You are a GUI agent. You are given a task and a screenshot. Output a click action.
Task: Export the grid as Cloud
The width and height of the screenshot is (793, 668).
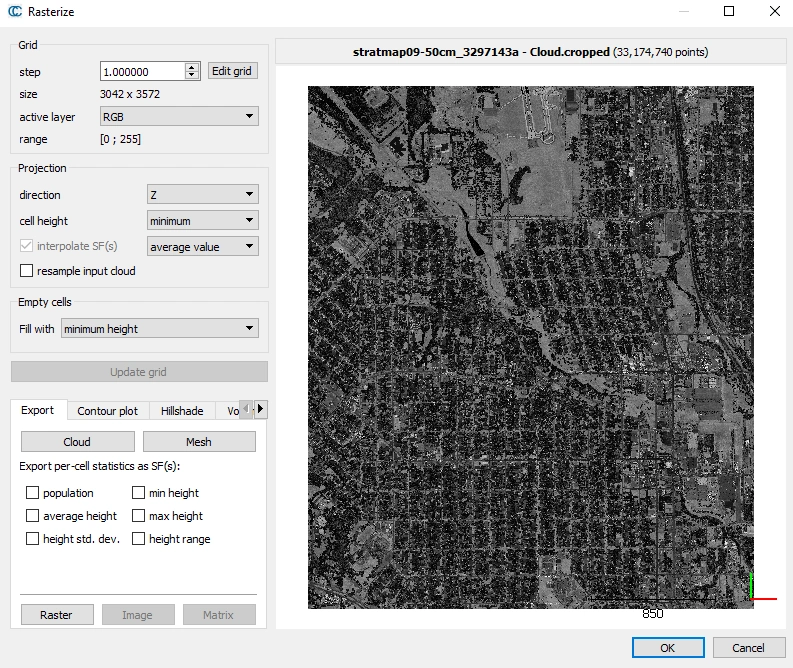coord(77,442)
